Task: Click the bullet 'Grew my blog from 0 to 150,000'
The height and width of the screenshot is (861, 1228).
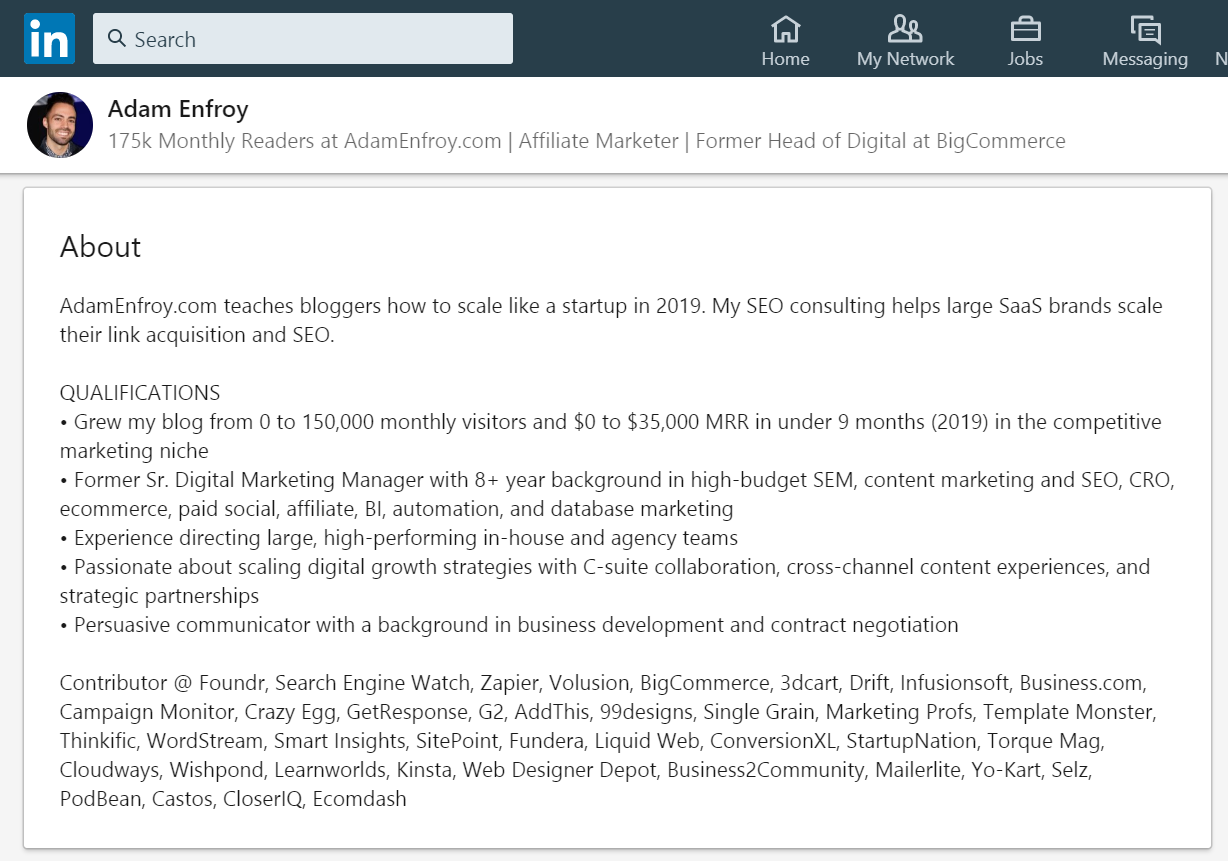Action: [611, 436]
